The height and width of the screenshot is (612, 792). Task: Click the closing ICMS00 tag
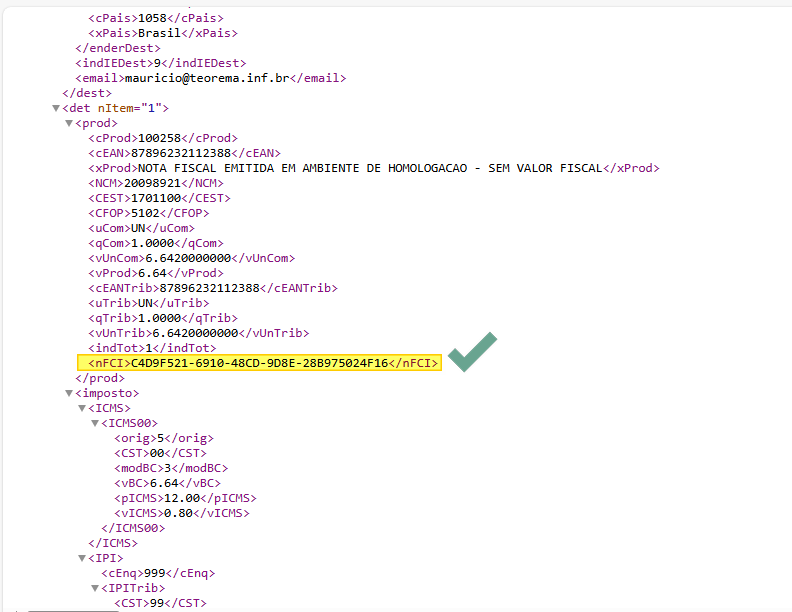[133, 528]
